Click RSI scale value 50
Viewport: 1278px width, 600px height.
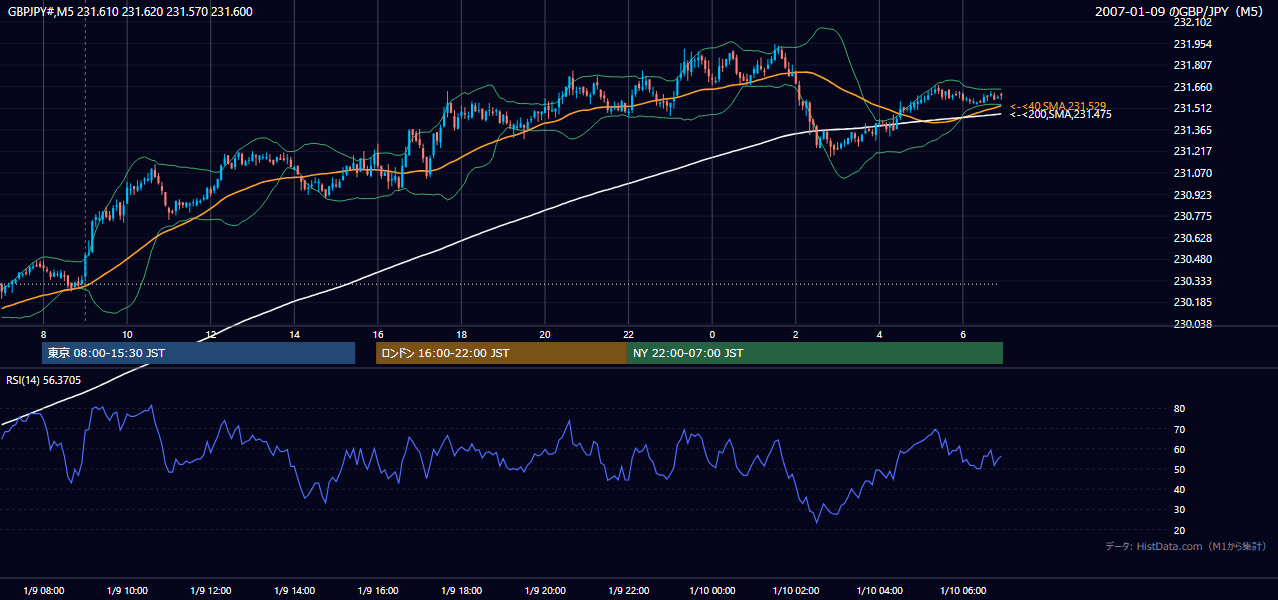point(1179,469)
